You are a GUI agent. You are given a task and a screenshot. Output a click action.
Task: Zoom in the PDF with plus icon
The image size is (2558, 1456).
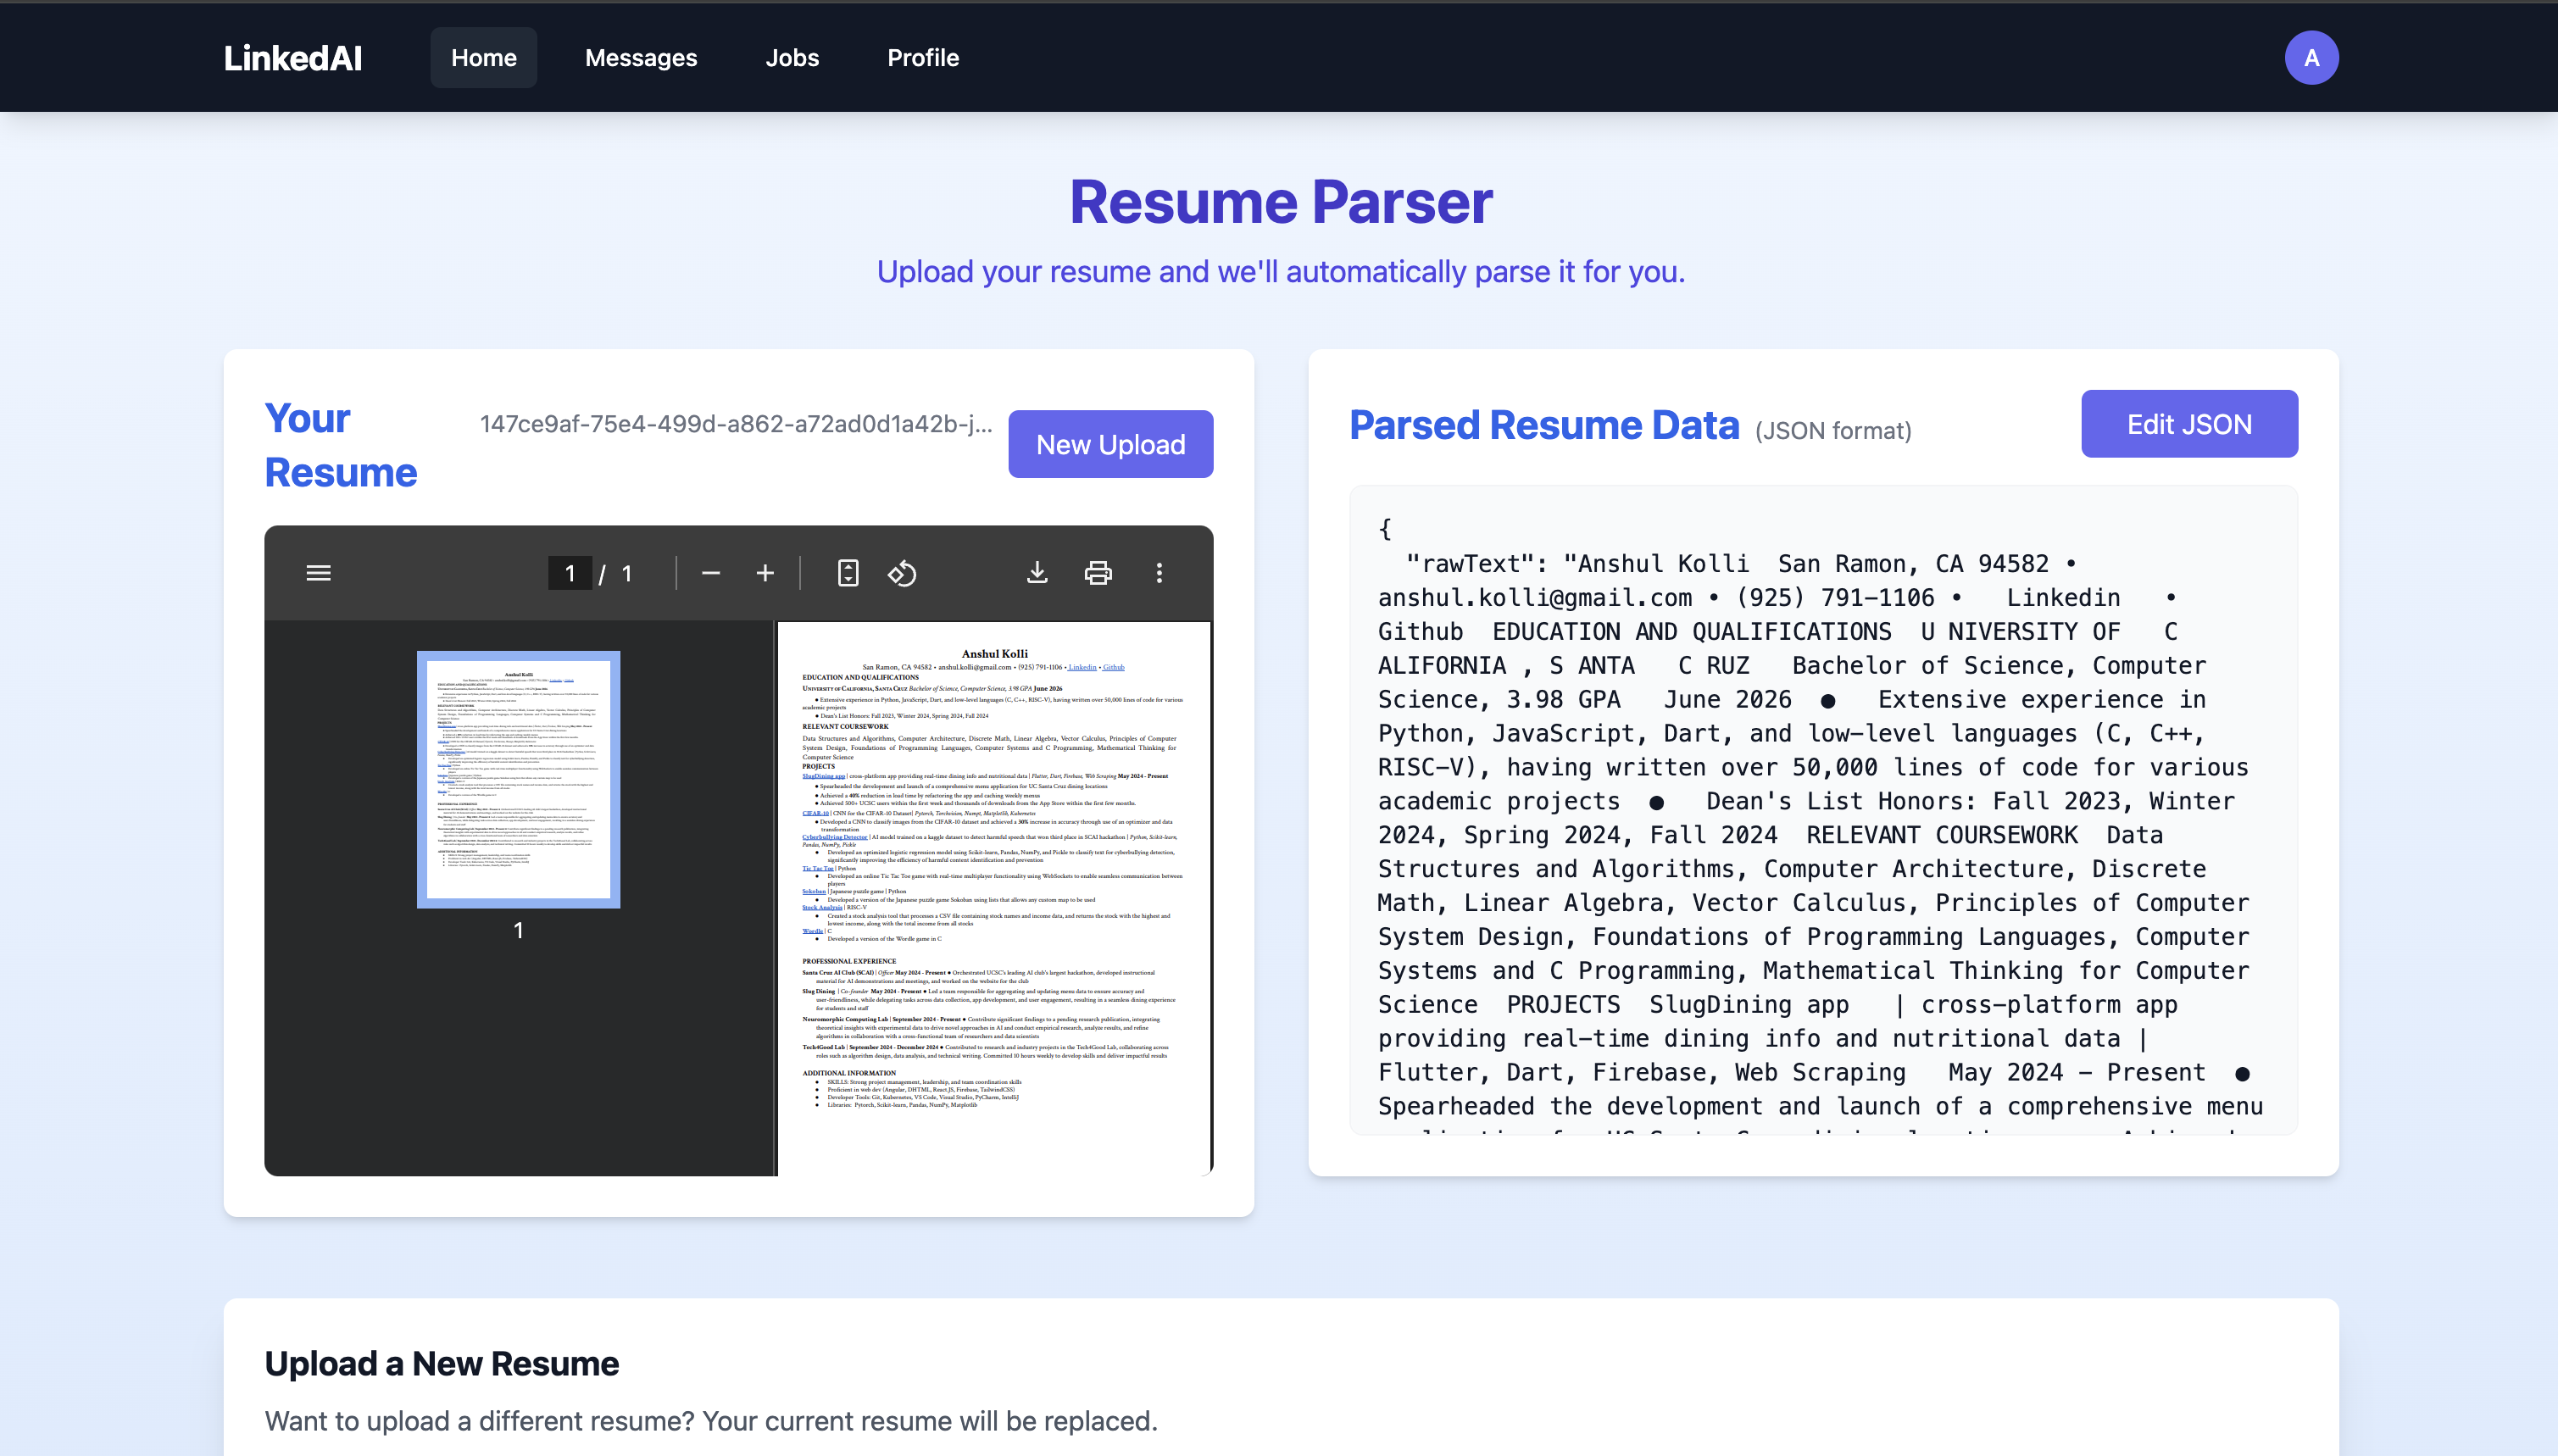pos(765,573)
